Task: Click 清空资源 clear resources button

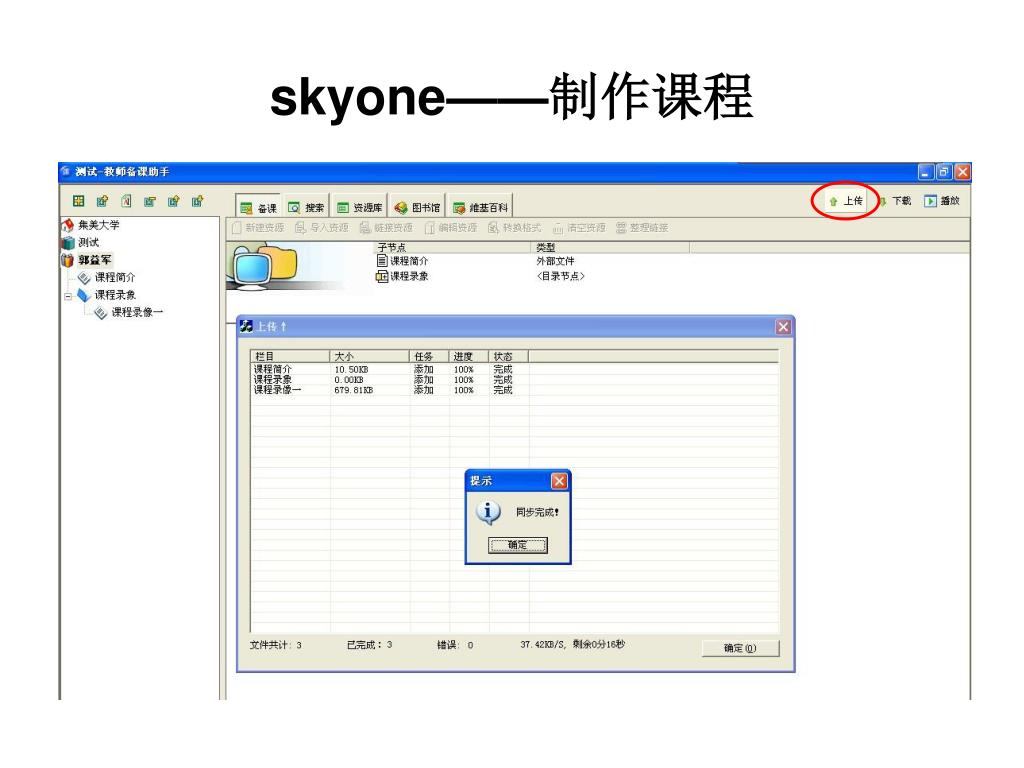Action: [579, 228]
